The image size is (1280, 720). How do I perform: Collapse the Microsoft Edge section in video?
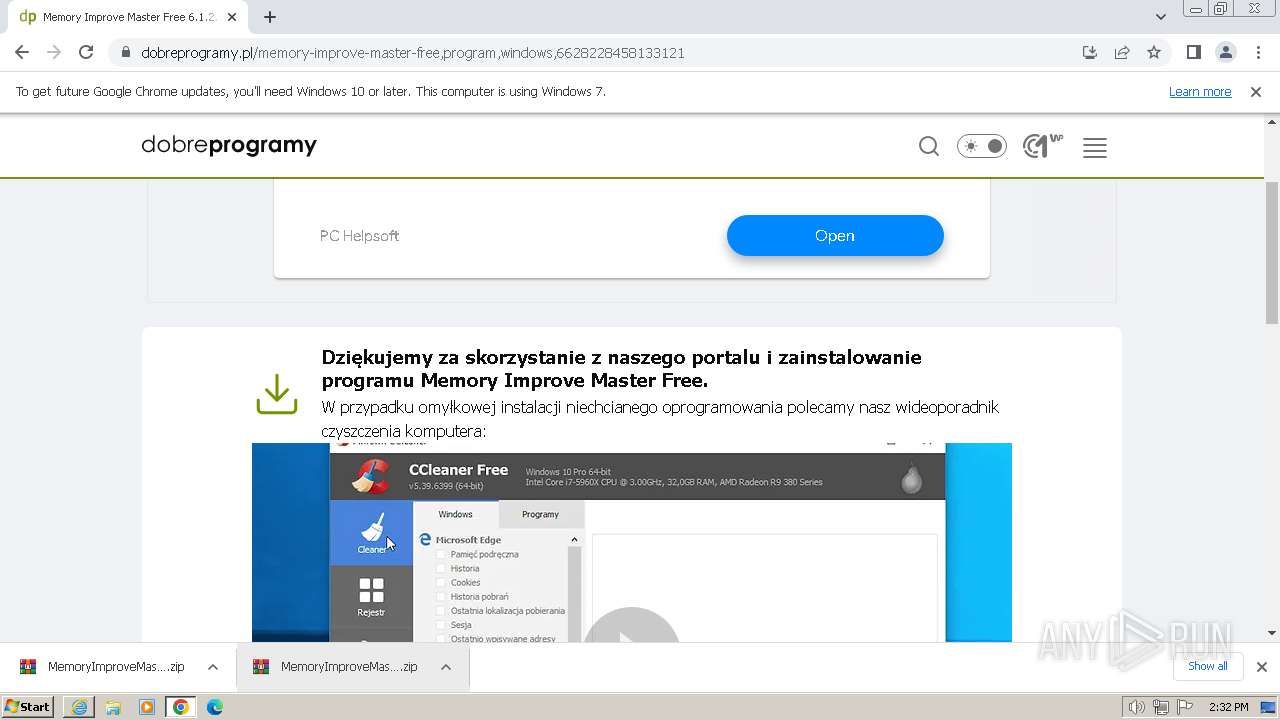[574, 540]
